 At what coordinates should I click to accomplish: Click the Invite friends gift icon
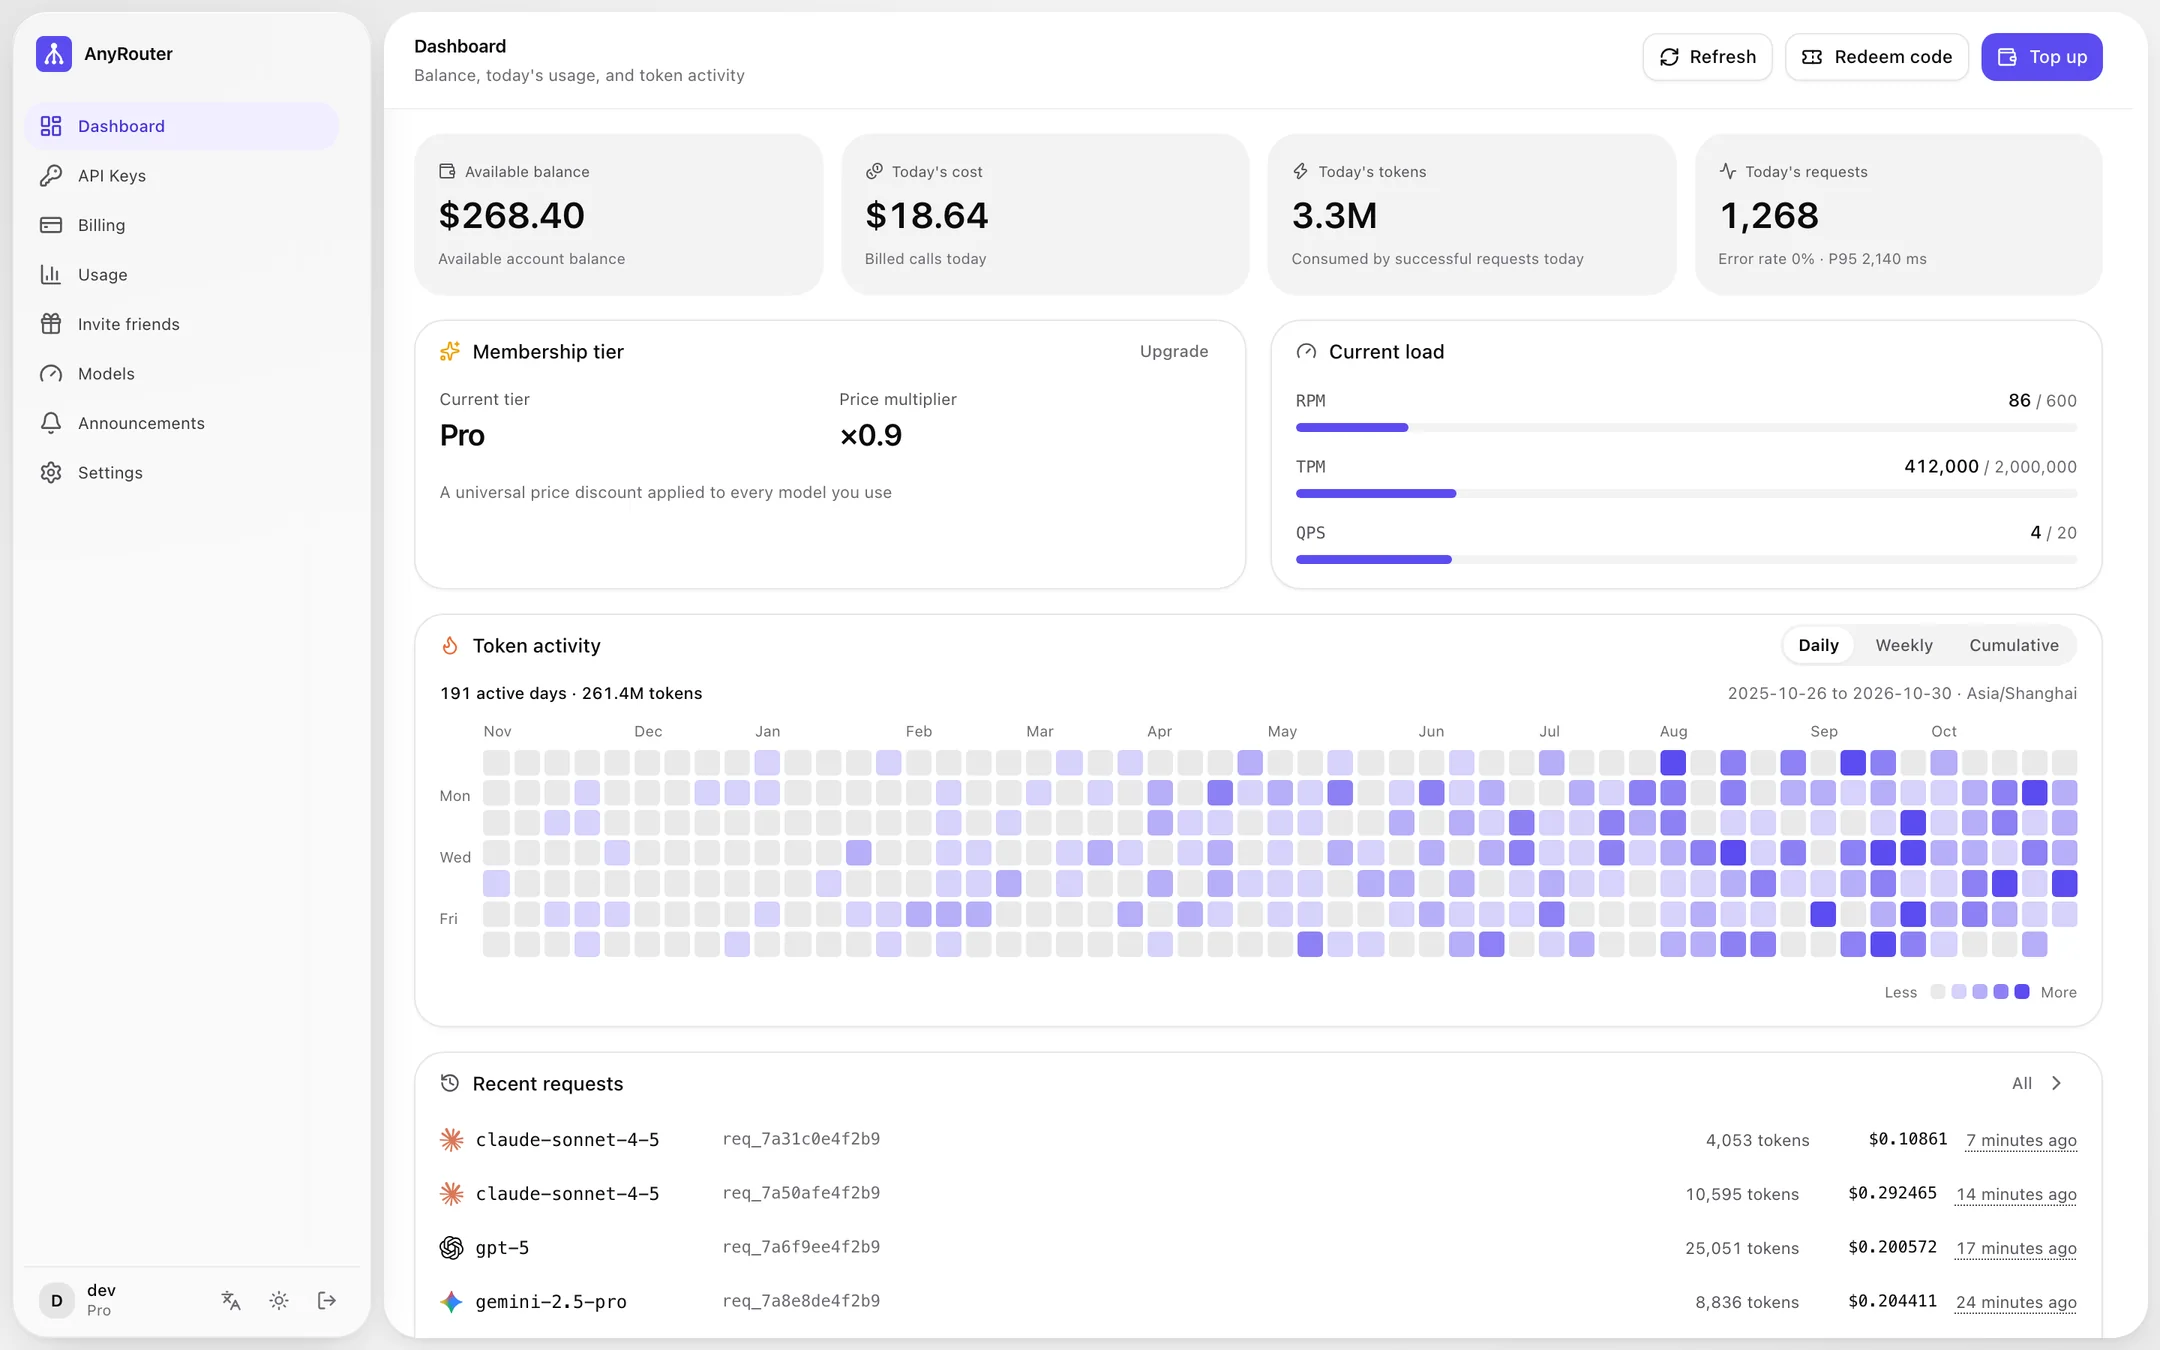point(51,324)
